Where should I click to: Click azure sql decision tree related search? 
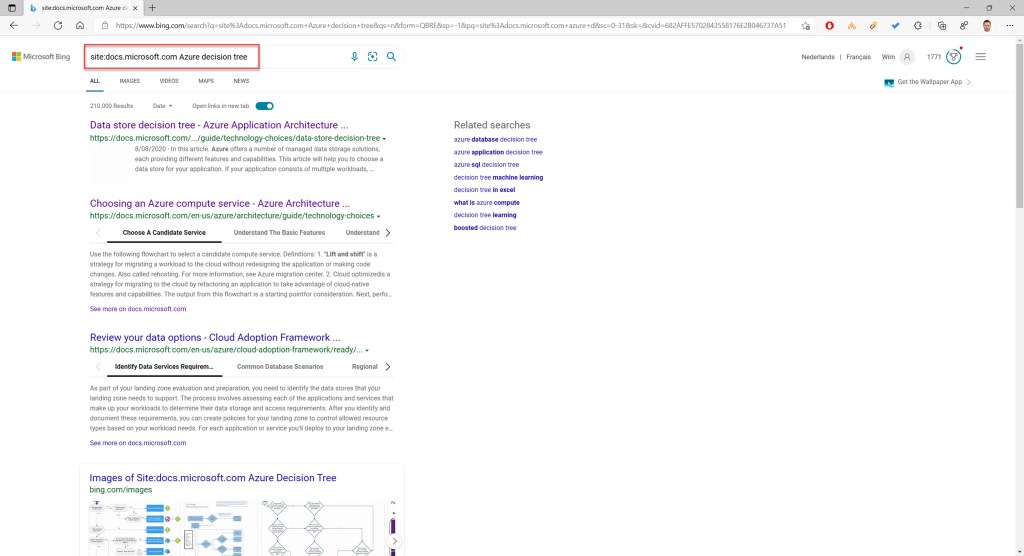486,165
